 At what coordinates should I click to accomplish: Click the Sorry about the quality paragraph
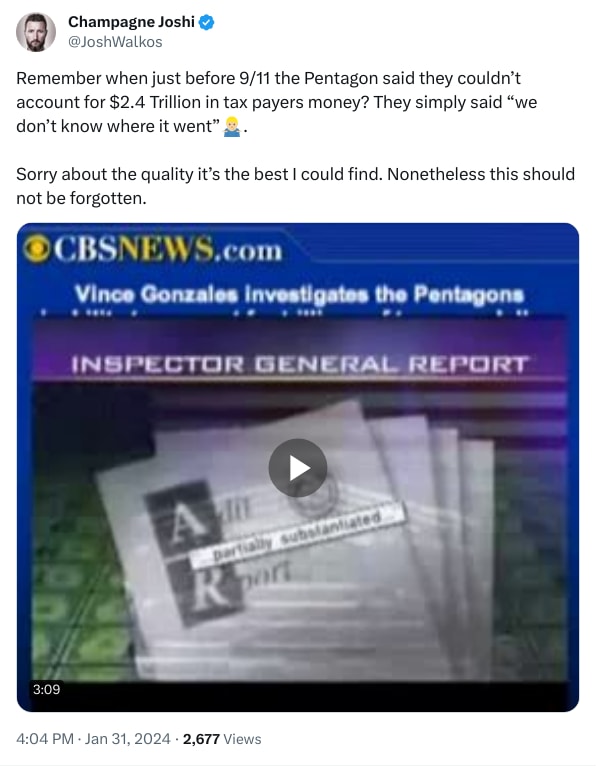pos(295,186)
